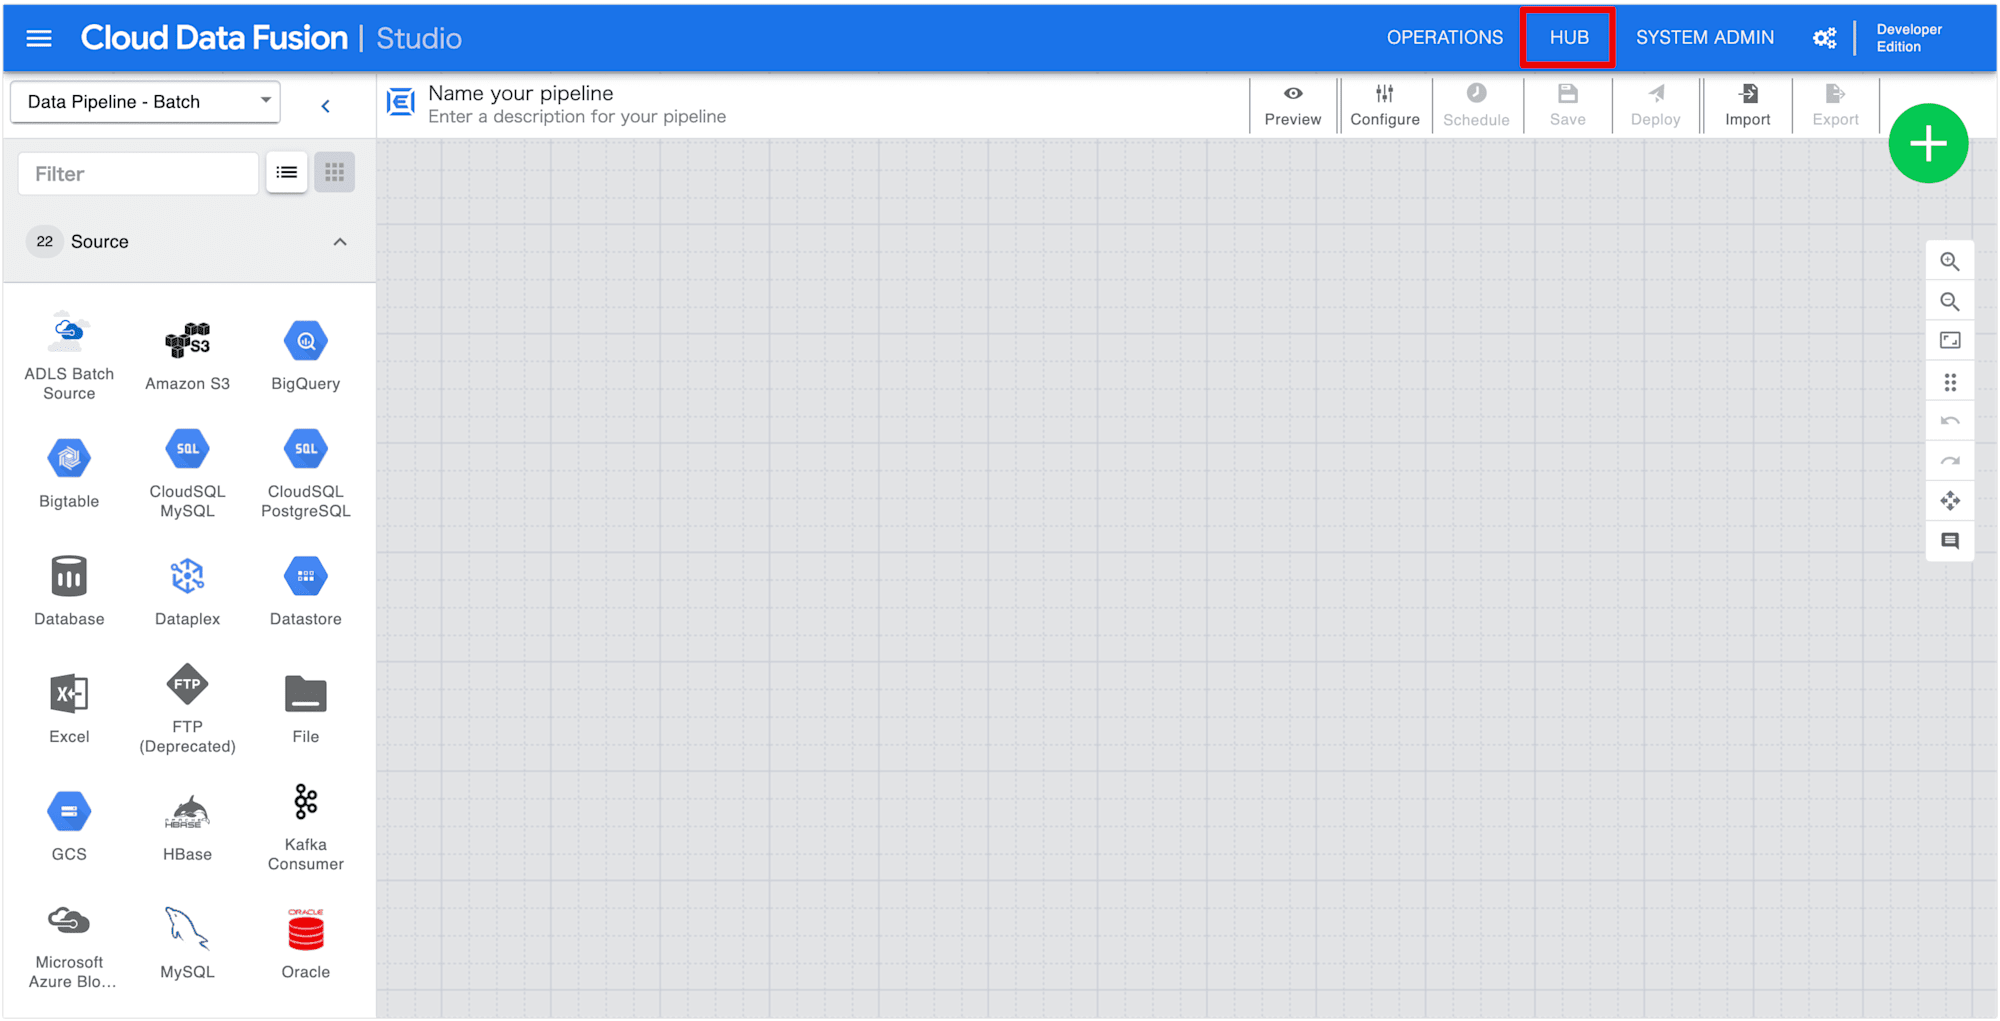Add a comment to the canvas
The width and height of the screenshot is (2000, 1021).
[1950, 541]
